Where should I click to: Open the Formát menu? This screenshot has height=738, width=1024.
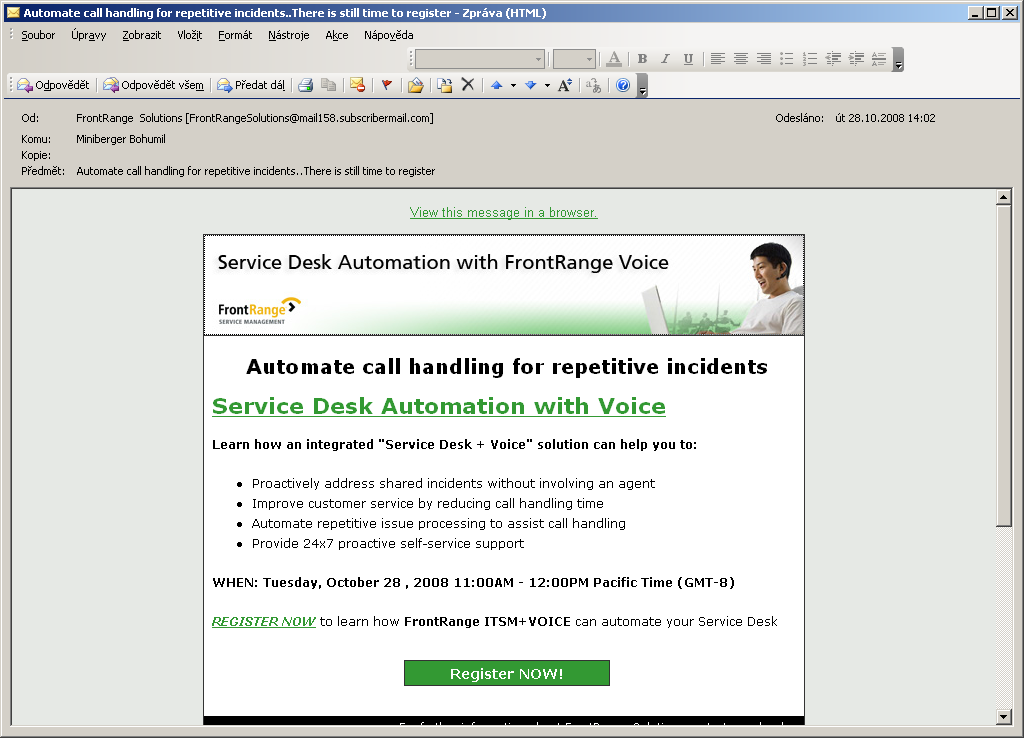[x=235, y=35]
